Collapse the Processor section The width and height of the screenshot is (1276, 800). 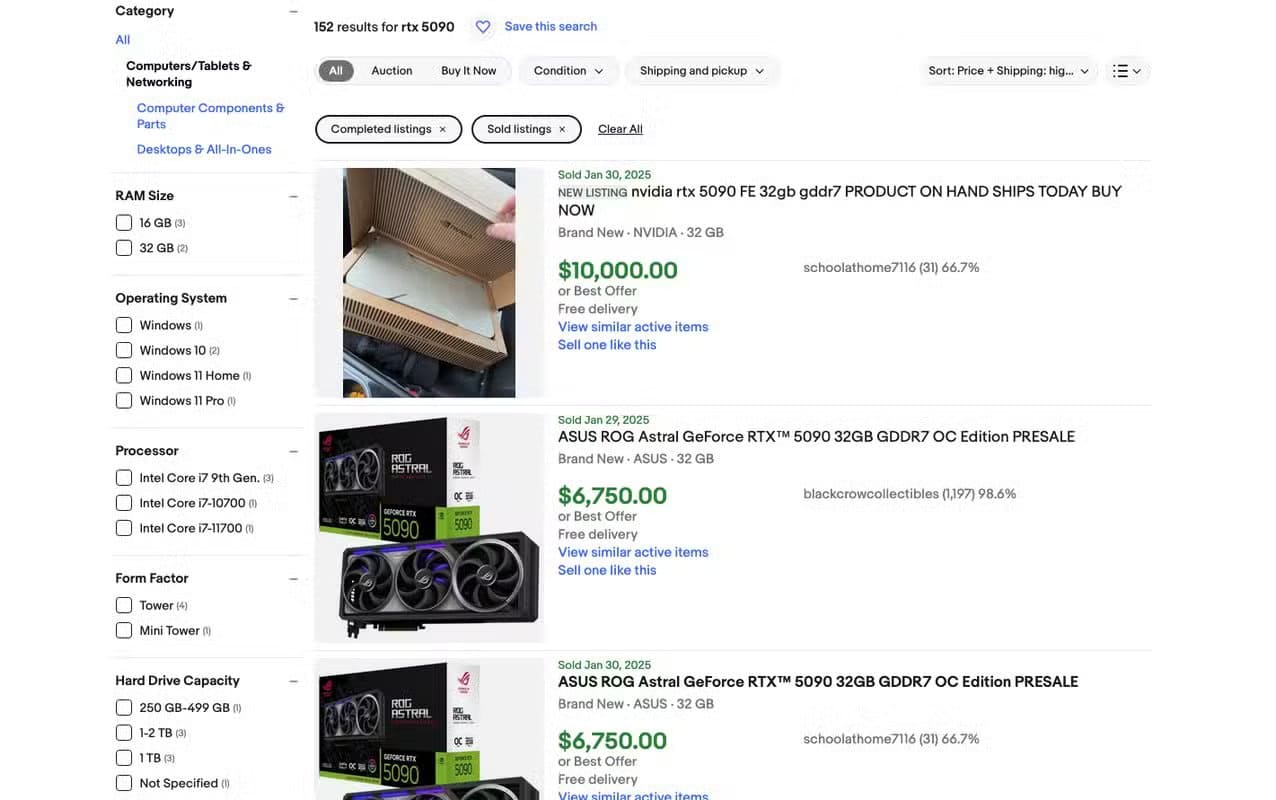pyautogui.click(x=293, y=451)
